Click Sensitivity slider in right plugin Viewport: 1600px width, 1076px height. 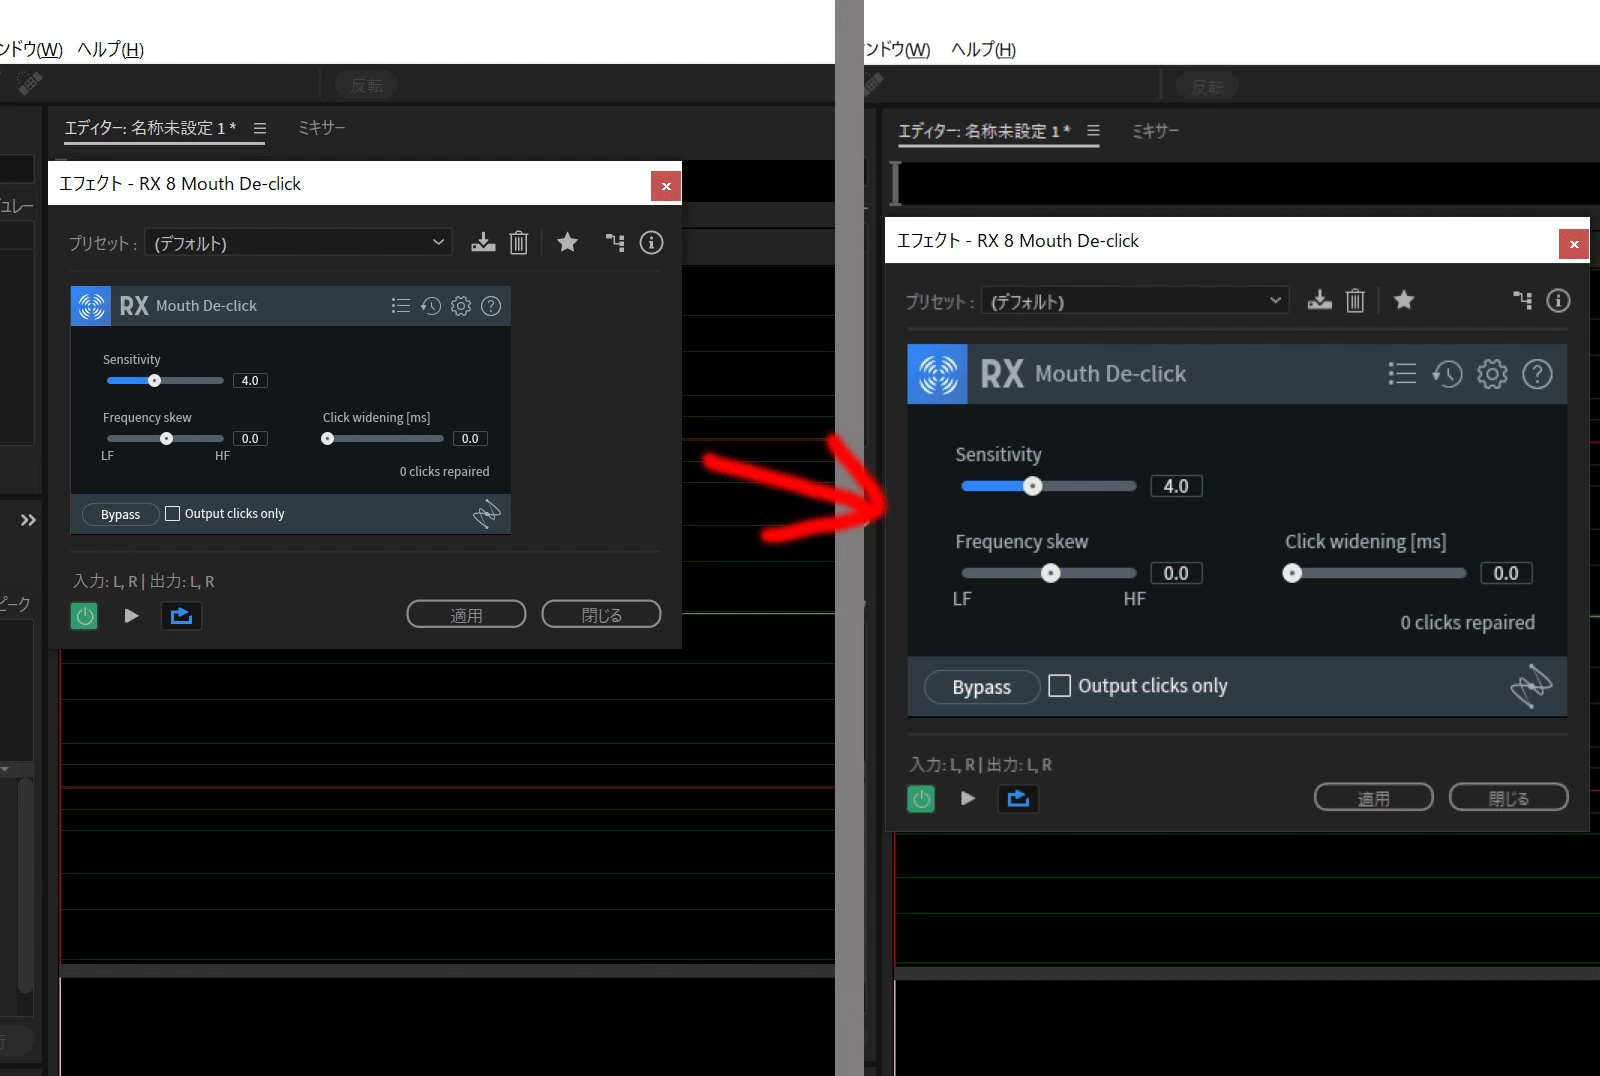[x=1049, y=486]
